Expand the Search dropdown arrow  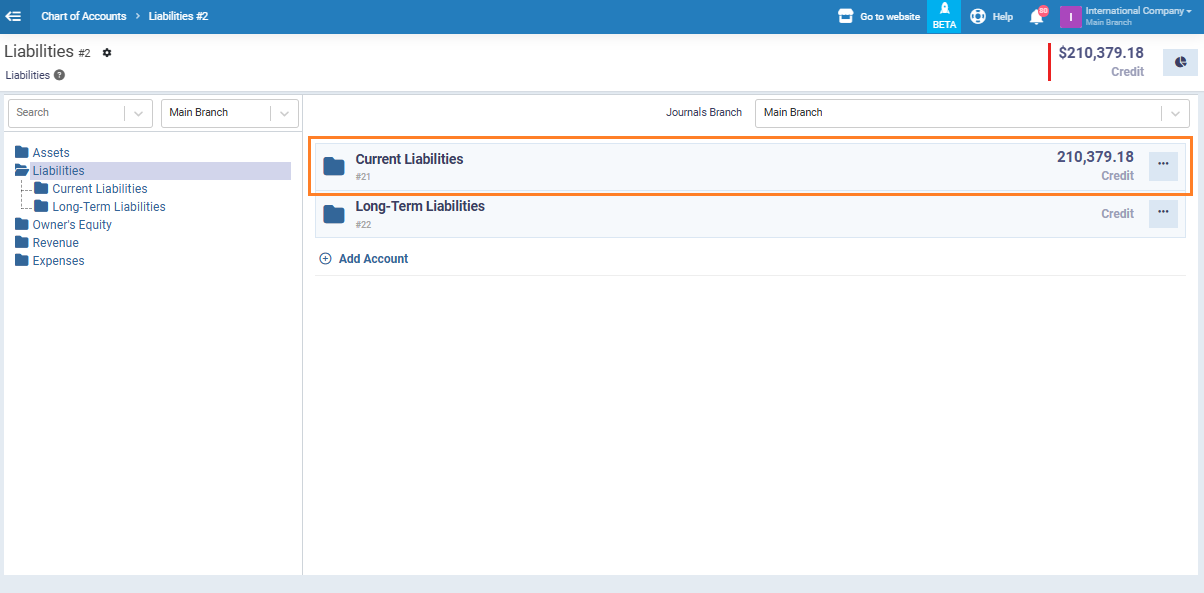point(138,113)
